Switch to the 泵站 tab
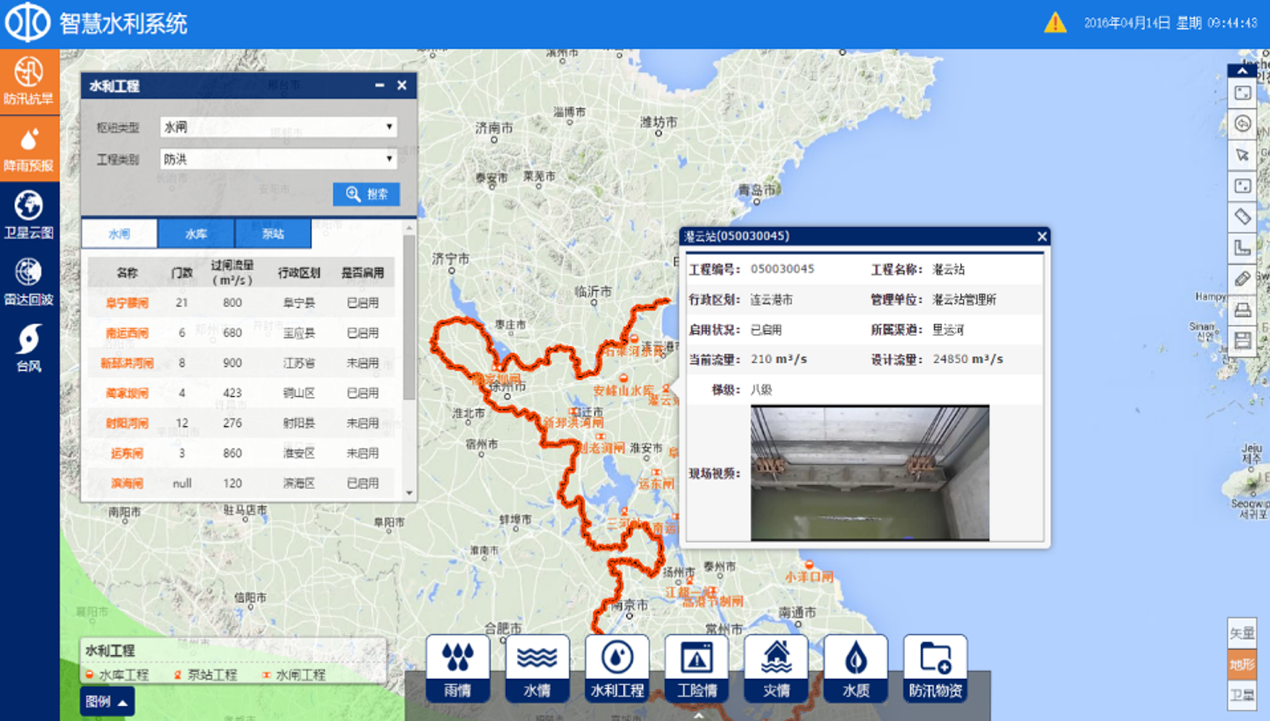The height and width of the screenshot is (721, 1270). click(273, 234)
